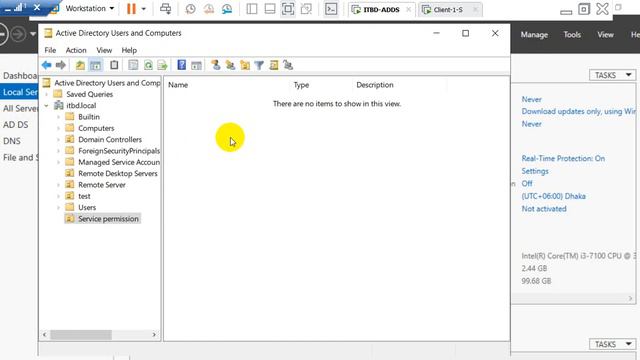Click the tree pane horizontal scrollbar thumb
This screenshot has height=360, width=640.
pos(81,335)
